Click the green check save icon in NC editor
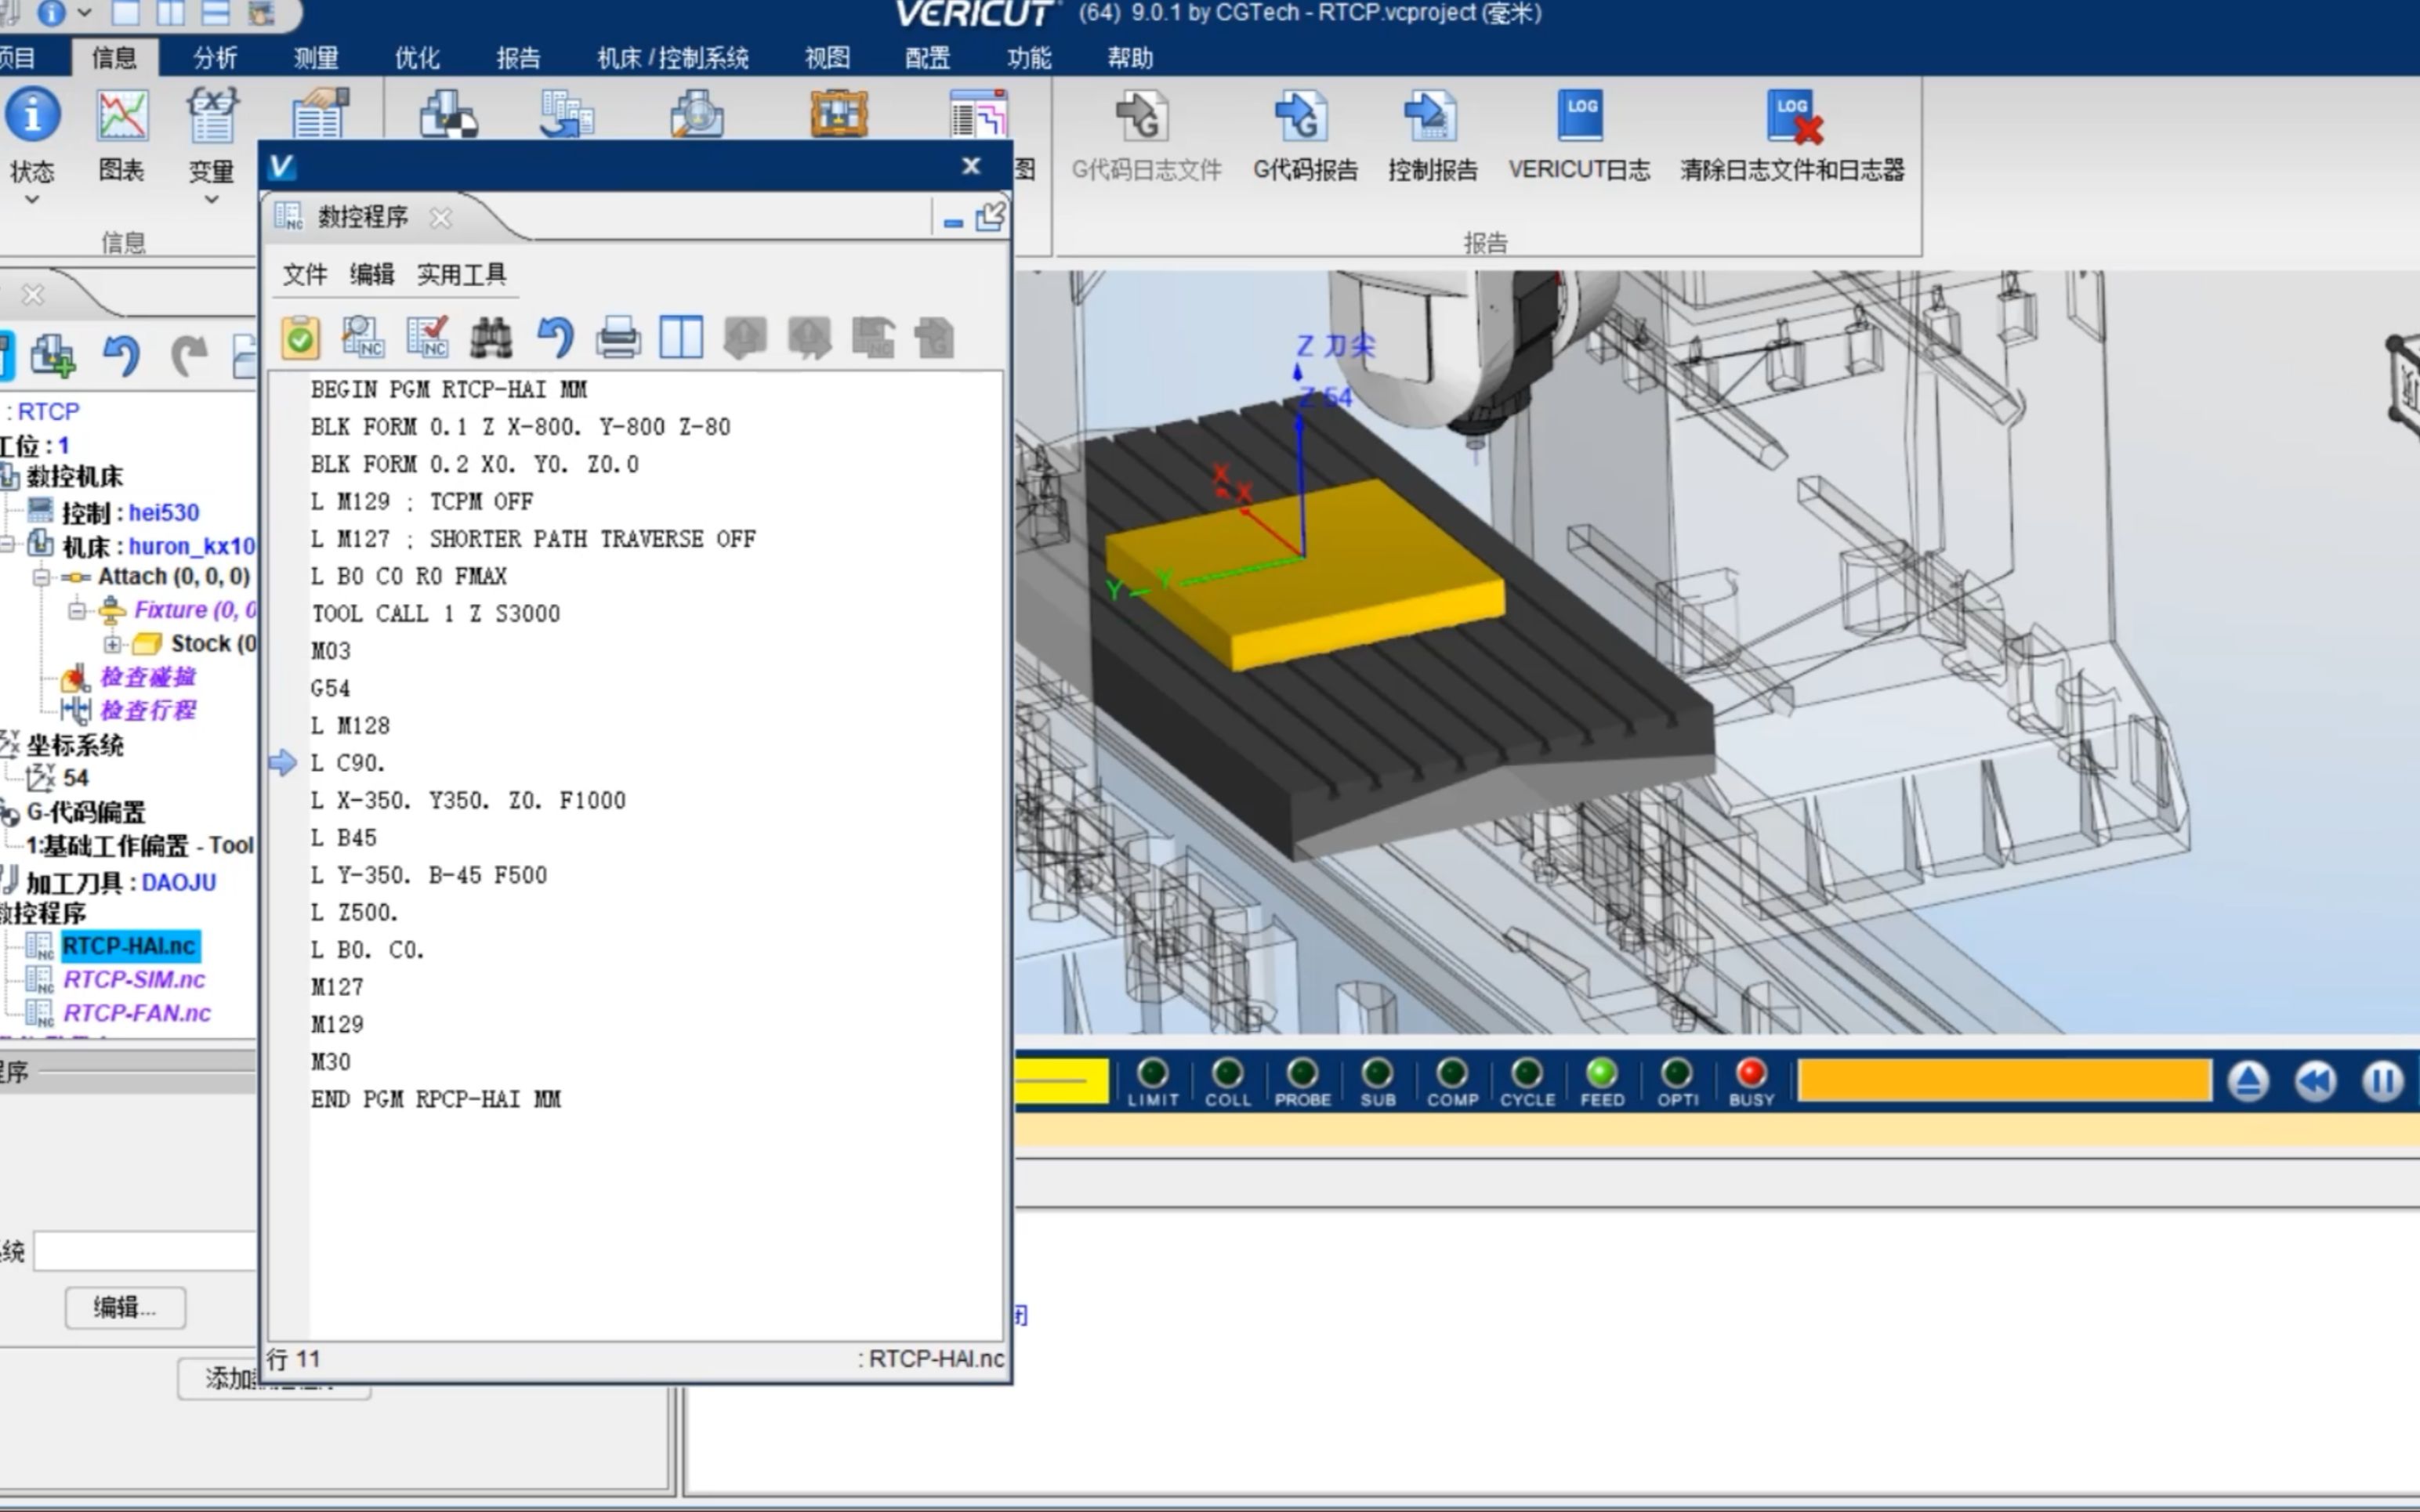The width and height of the screenshot is (2420, 1512). click(x=300, y=338)
